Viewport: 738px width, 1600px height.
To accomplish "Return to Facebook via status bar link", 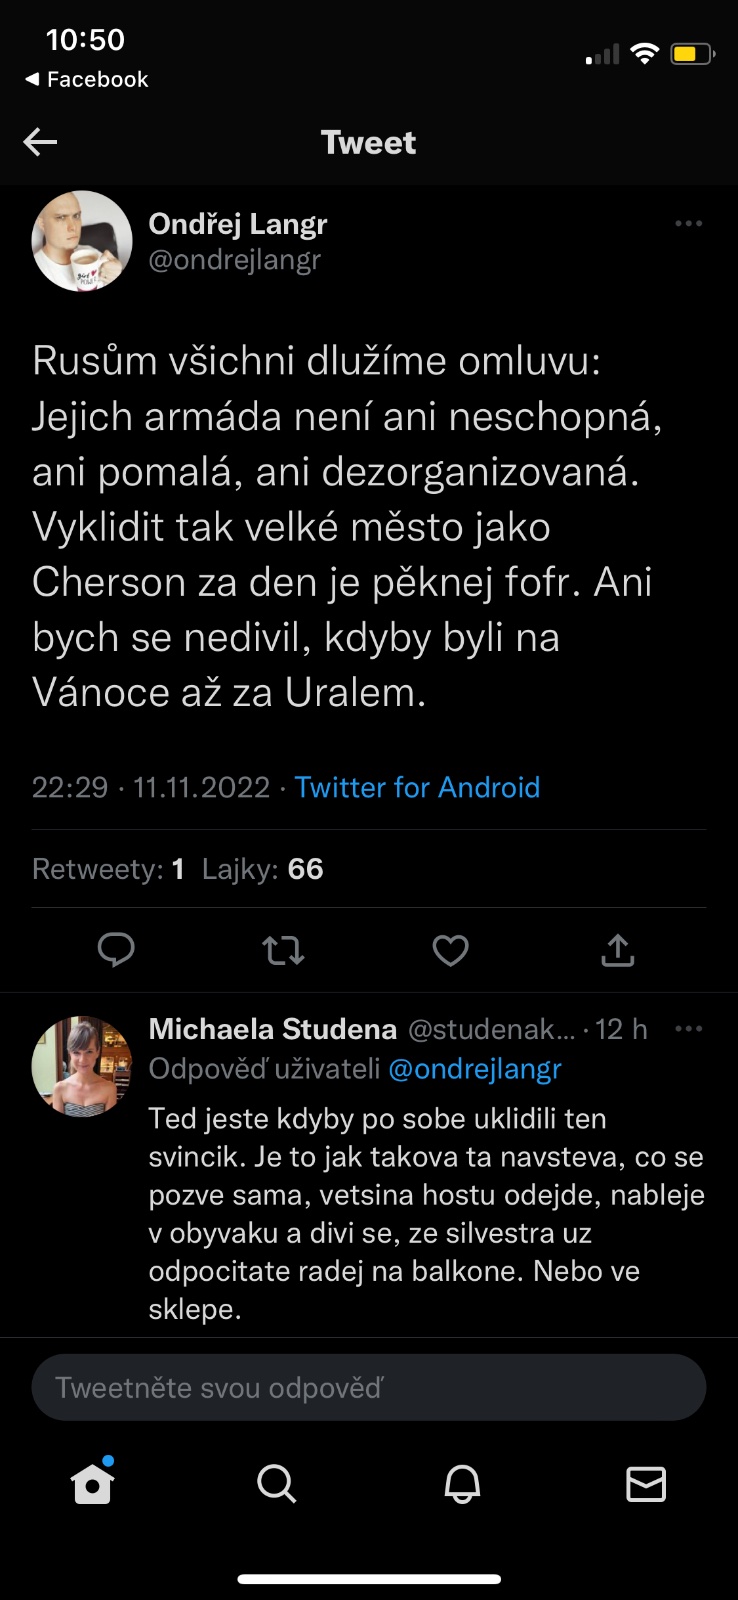I will pyautogui.click(x=87, y=79).
